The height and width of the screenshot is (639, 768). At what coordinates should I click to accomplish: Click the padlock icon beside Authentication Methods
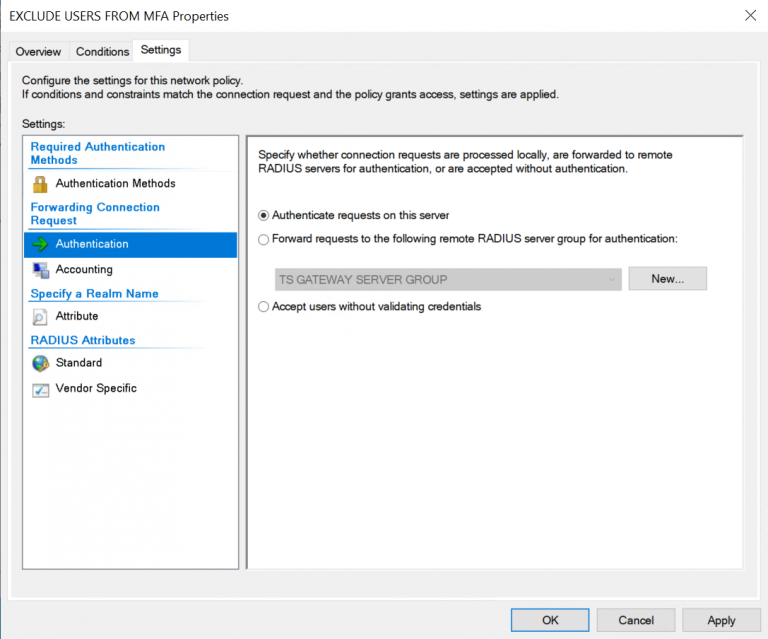pos(40,184)
